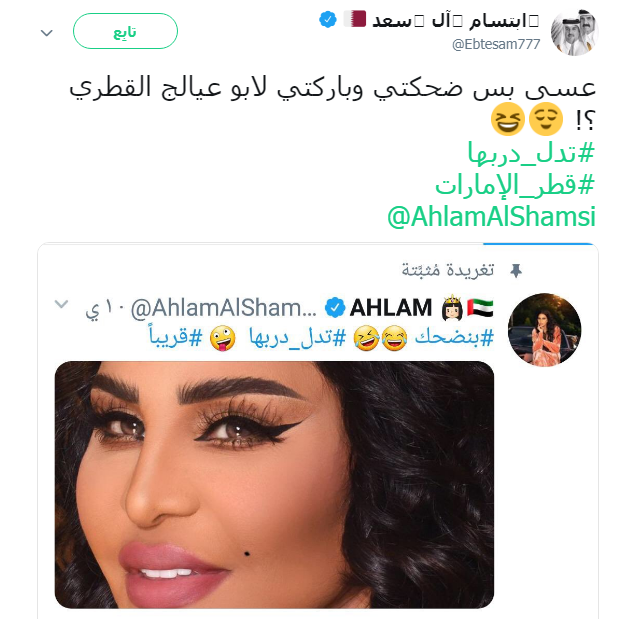The height and width of the screenshot is (619, 633).
Task: Click the @AhlamAlSham... handle in quoted tweet
Action: click(x=224, y=308)
